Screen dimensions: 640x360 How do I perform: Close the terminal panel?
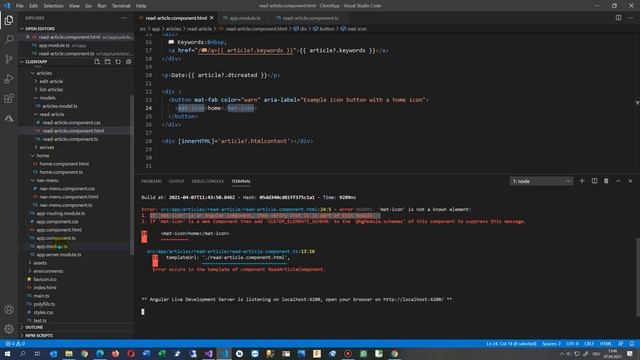(630, 181)
